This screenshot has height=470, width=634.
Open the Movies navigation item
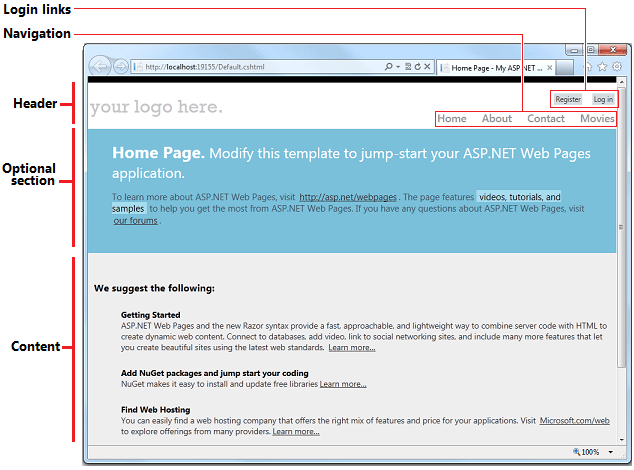click(597, 119)
